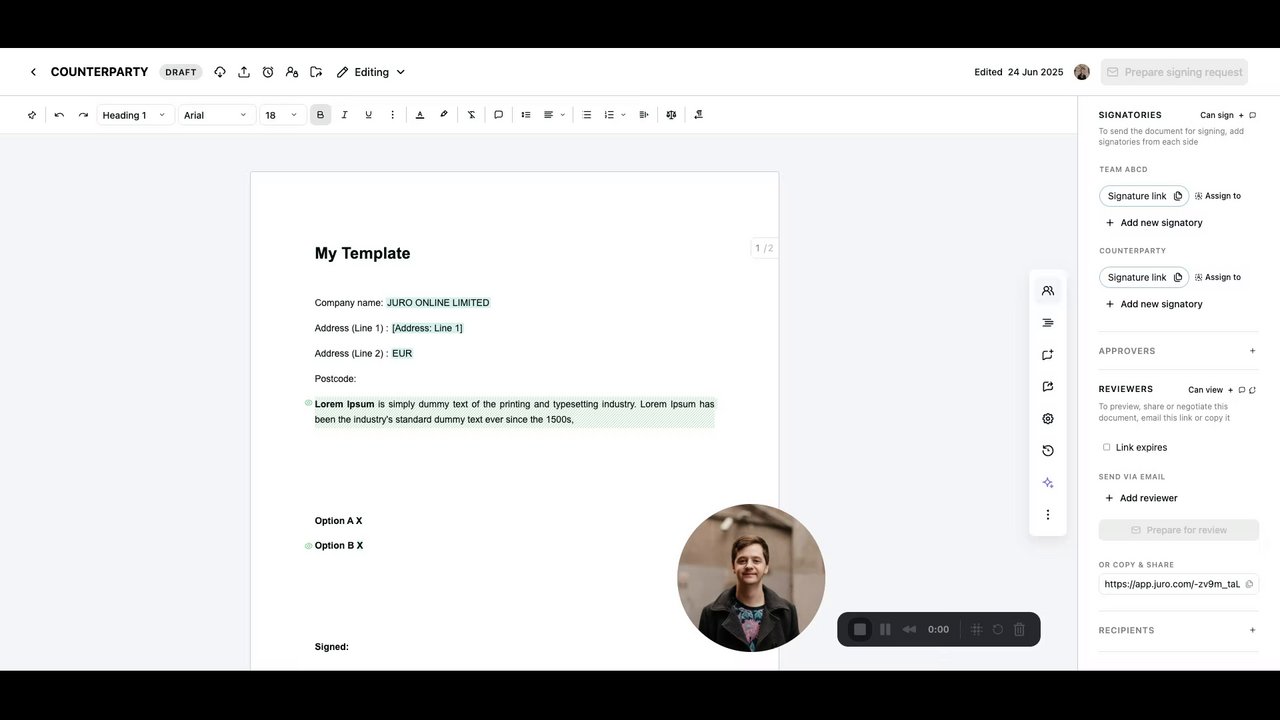Click the [Address: Line 1] smart field
Viewport: 1280px width, 720px height.
[x=427, y=328]
